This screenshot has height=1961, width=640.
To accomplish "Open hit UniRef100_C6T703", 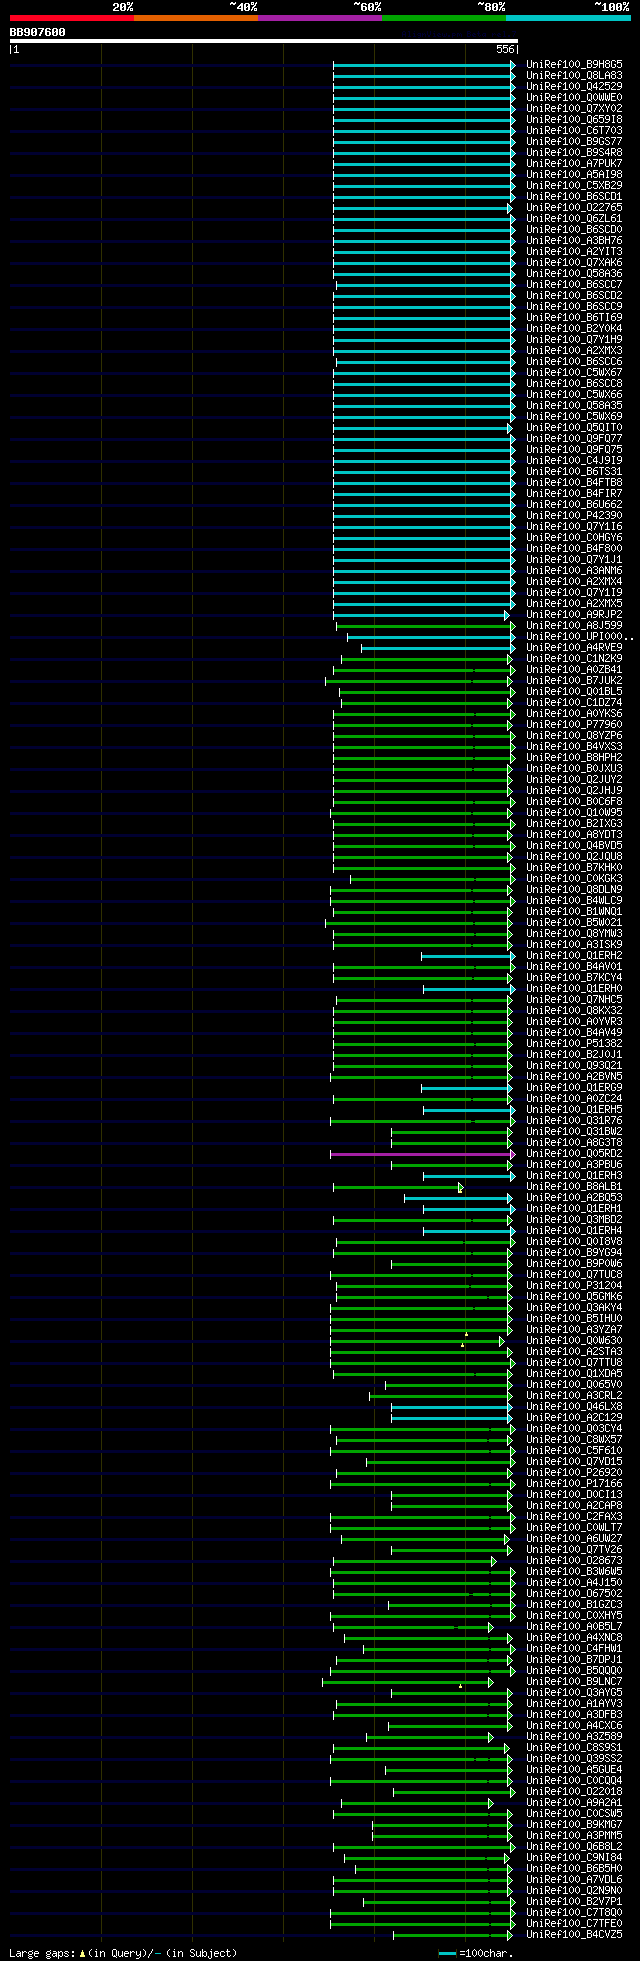I will click(574, 130).
